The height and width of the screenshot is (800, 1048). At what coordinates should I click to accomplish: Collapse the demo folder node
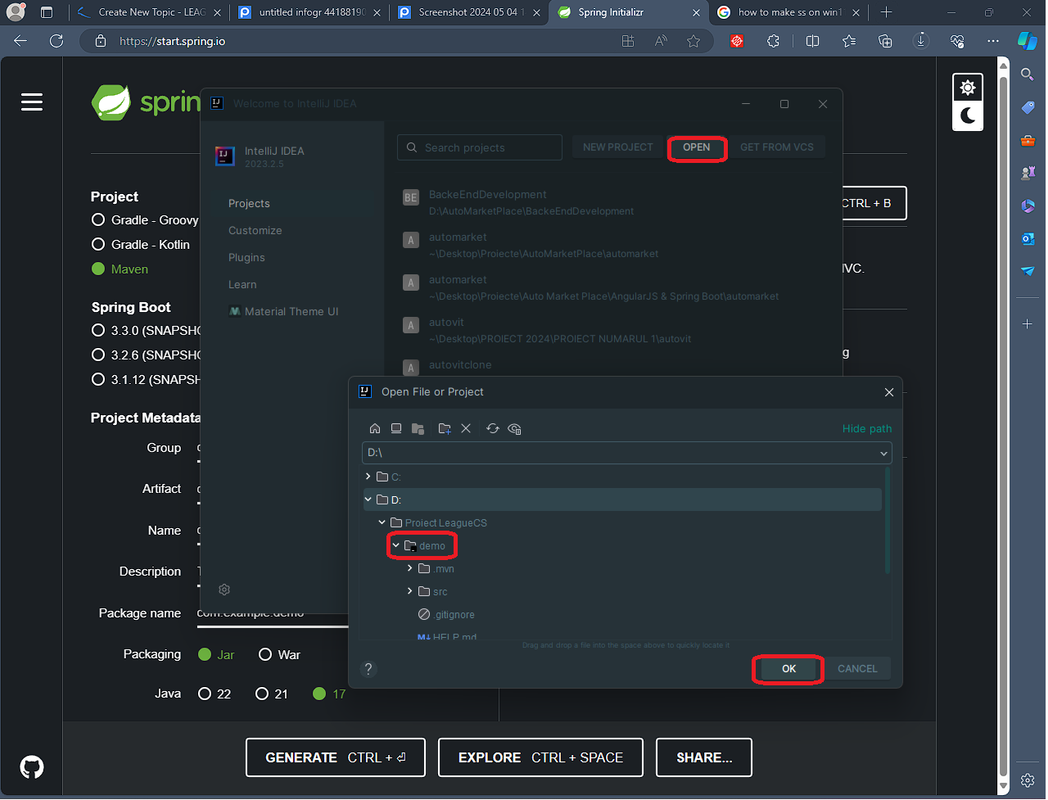(396, 545)
